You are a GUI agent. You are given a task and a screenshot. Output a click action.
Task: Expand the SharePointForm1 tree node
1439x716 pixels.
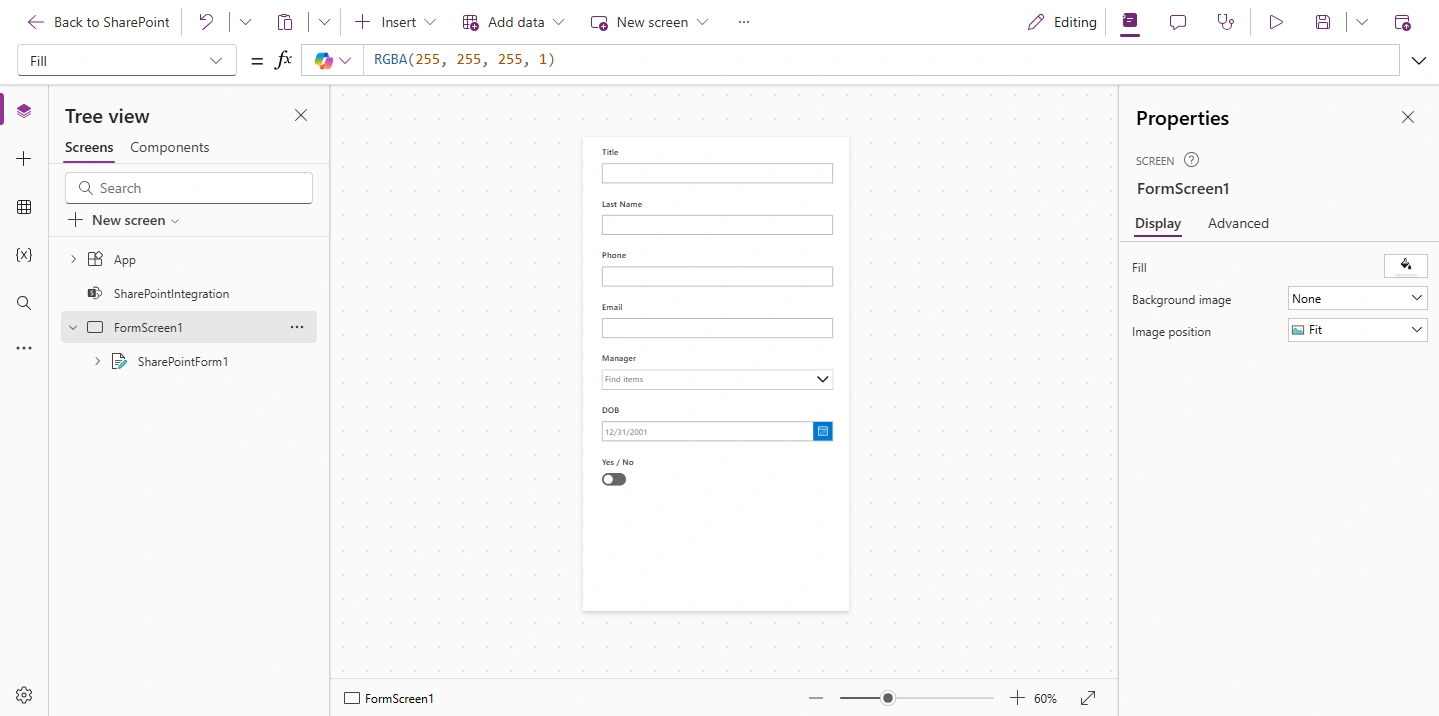[x=97, y=361]
